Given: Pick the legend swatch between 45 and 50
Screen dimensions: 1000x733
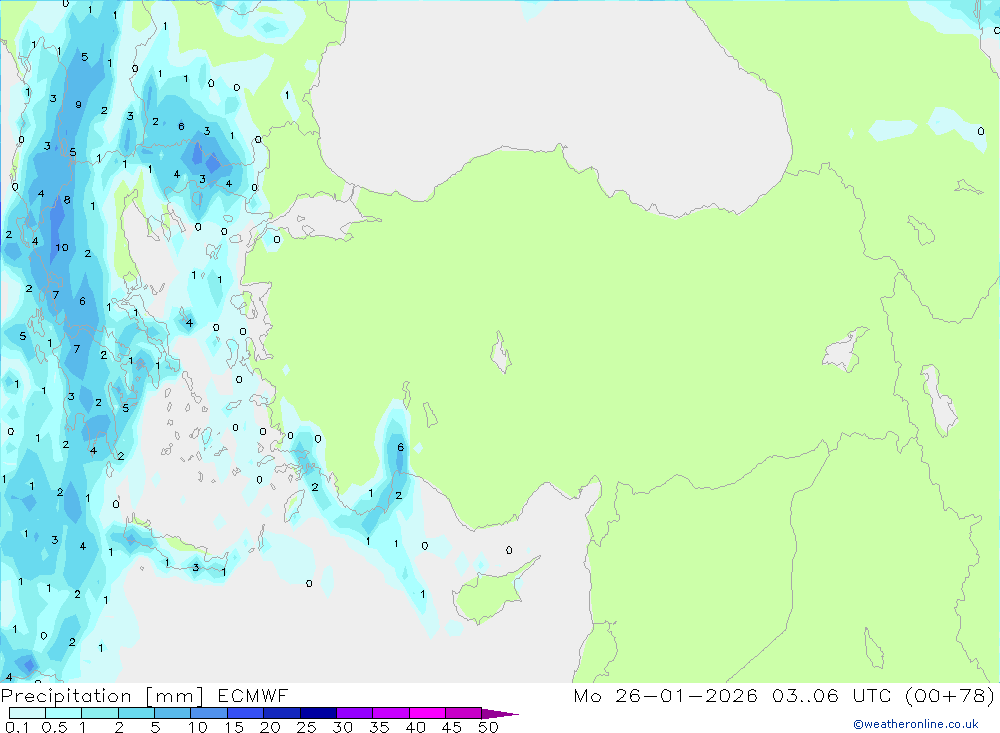Looking at the screenshot, I should pos(464,713).
